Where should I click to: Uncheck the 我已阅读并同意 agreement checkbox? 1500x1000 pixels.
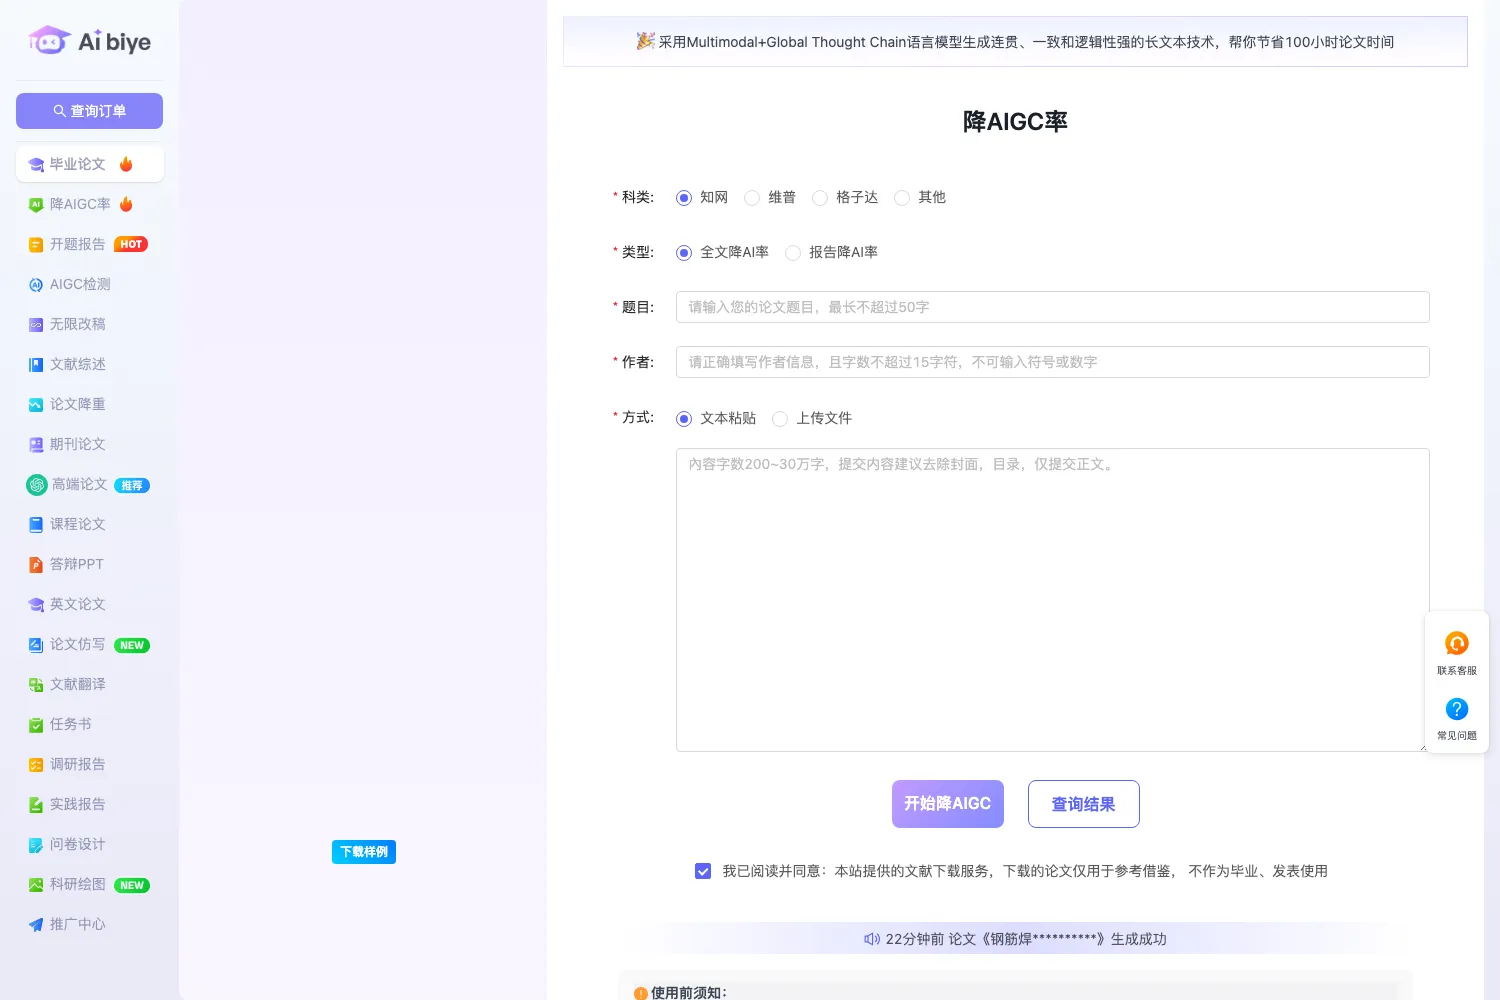703,871
